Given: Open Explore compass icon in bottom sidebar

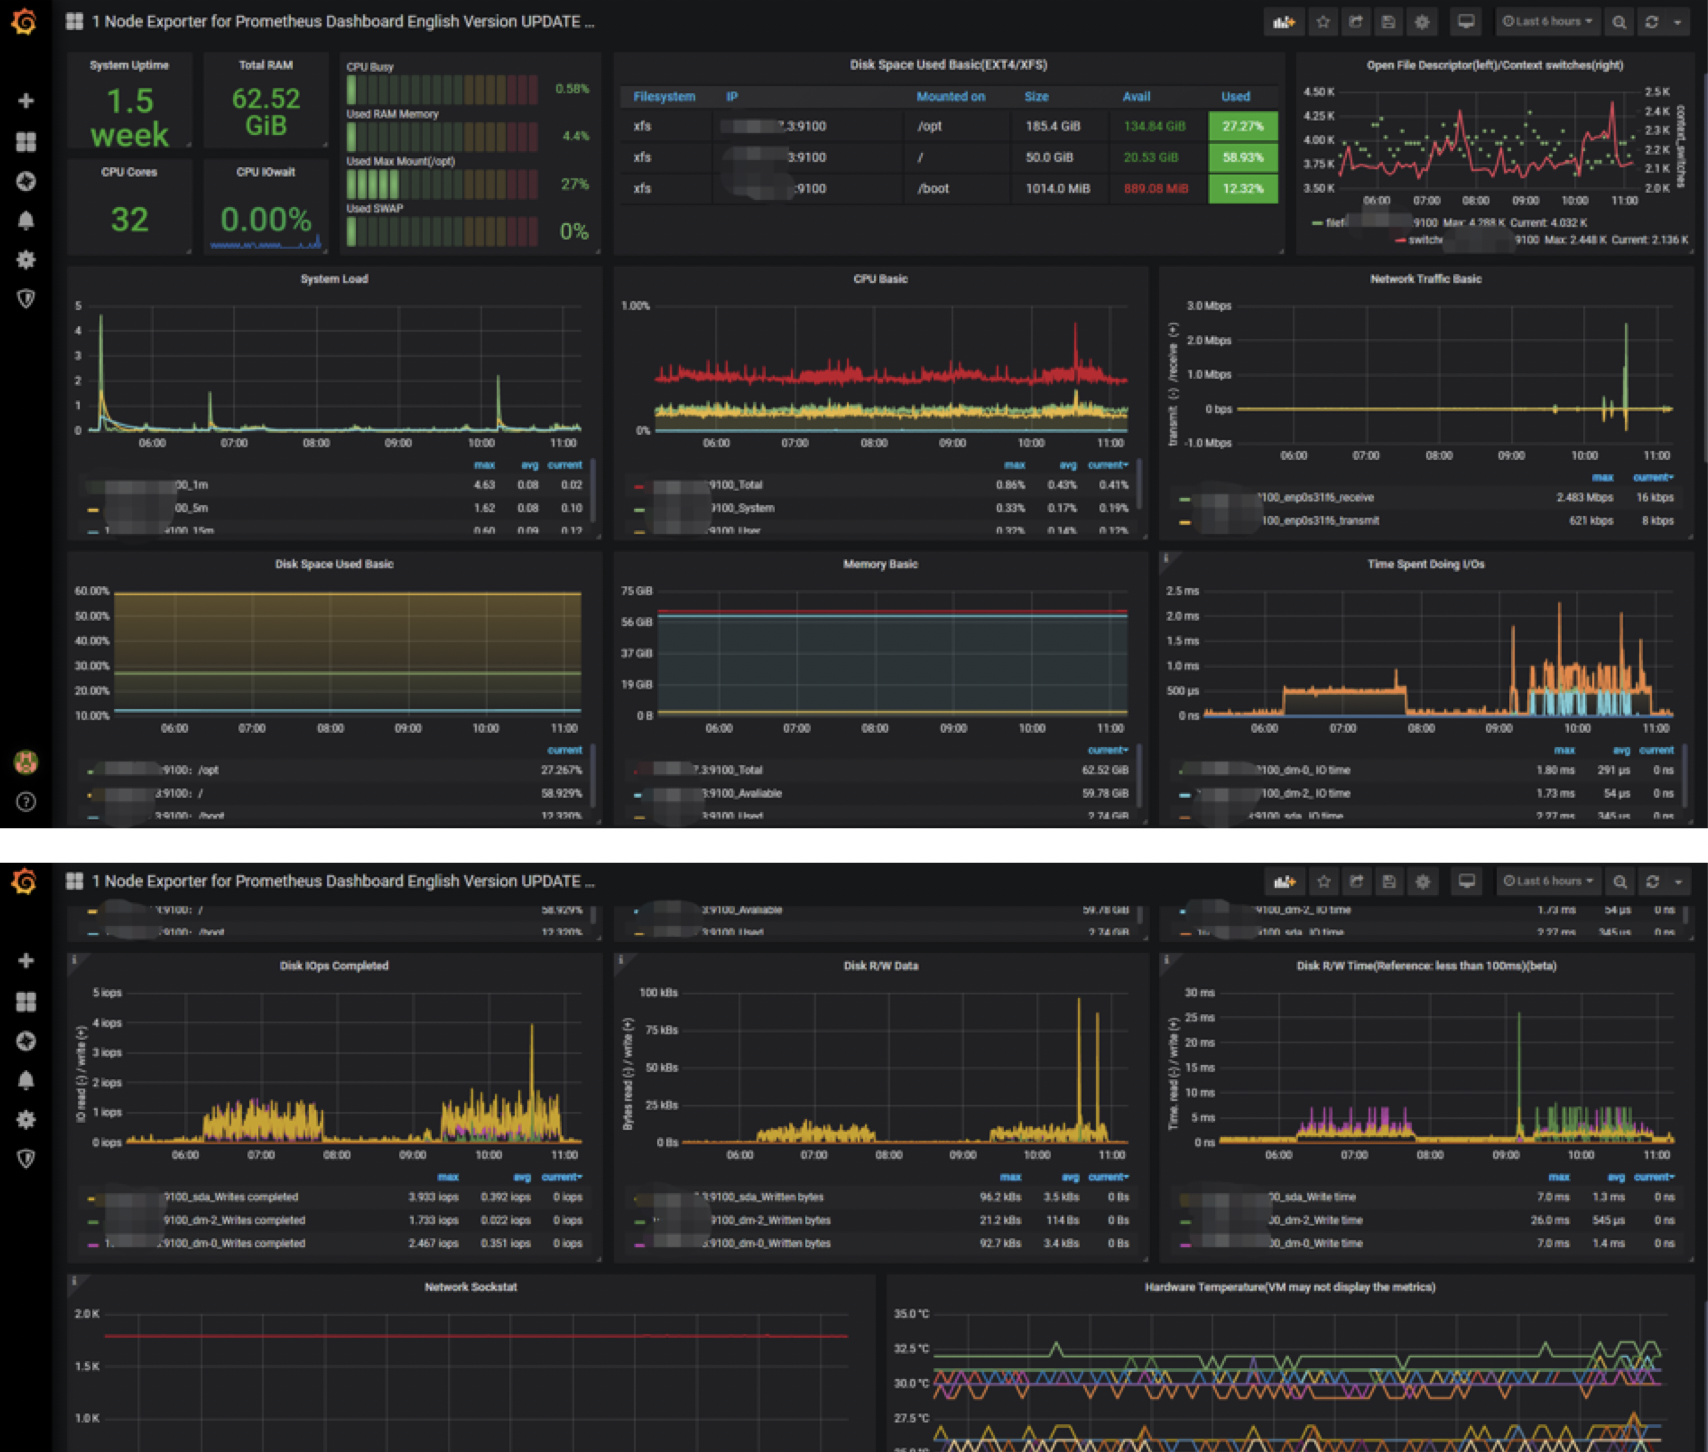Looking at the screenshot, I should 26,1041.
